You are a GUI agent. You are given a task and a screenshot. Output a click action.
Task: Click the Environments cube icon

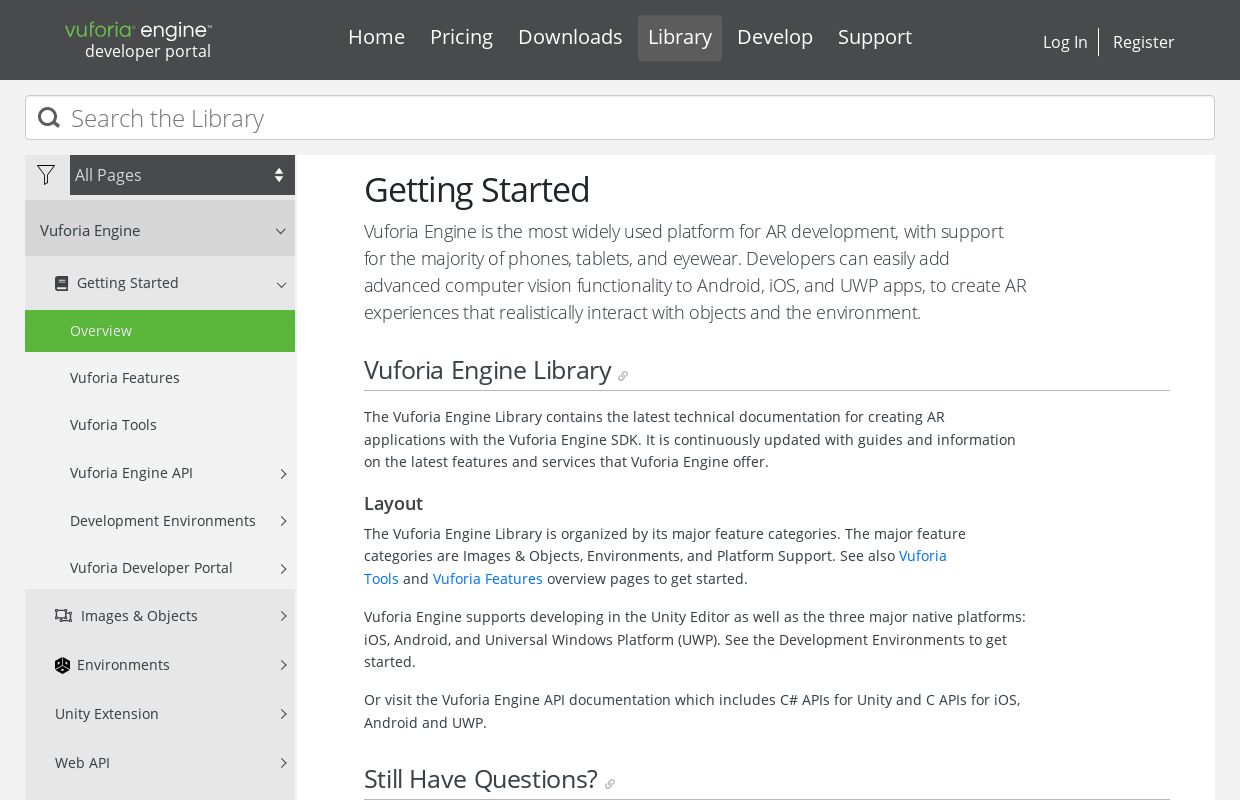62,665
